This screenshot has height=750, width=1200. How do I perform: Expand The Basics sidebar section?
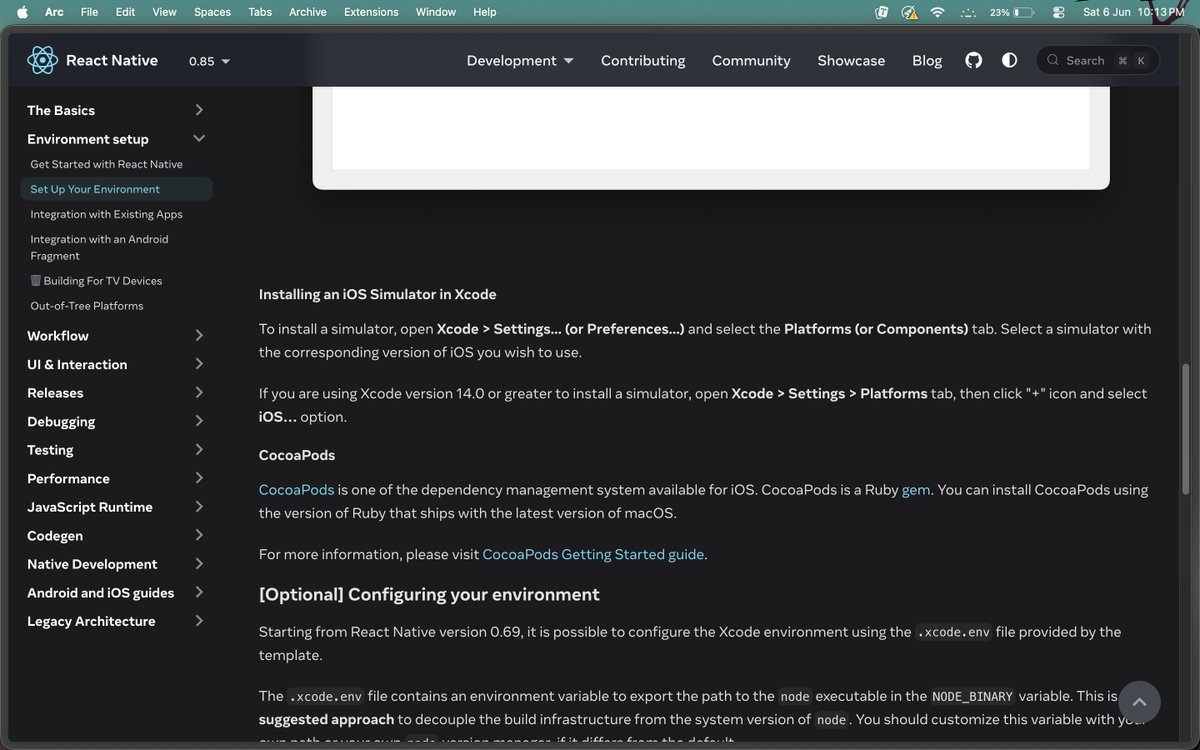(116, 110)
